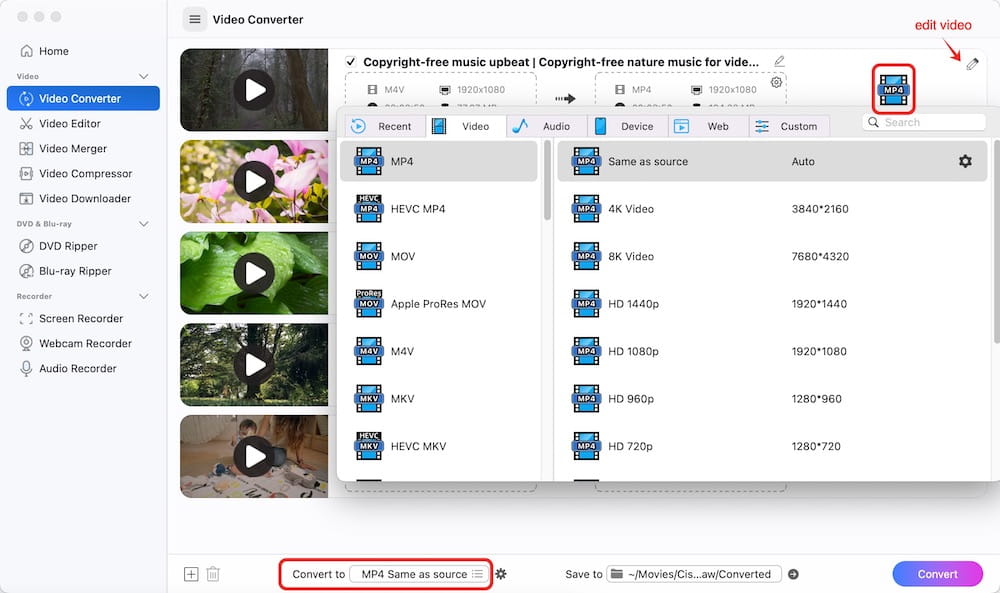The width and height of the screenshot is (1000, 593).
Task: Open the output folder with the arrow icon
Action: pos(793,574)
